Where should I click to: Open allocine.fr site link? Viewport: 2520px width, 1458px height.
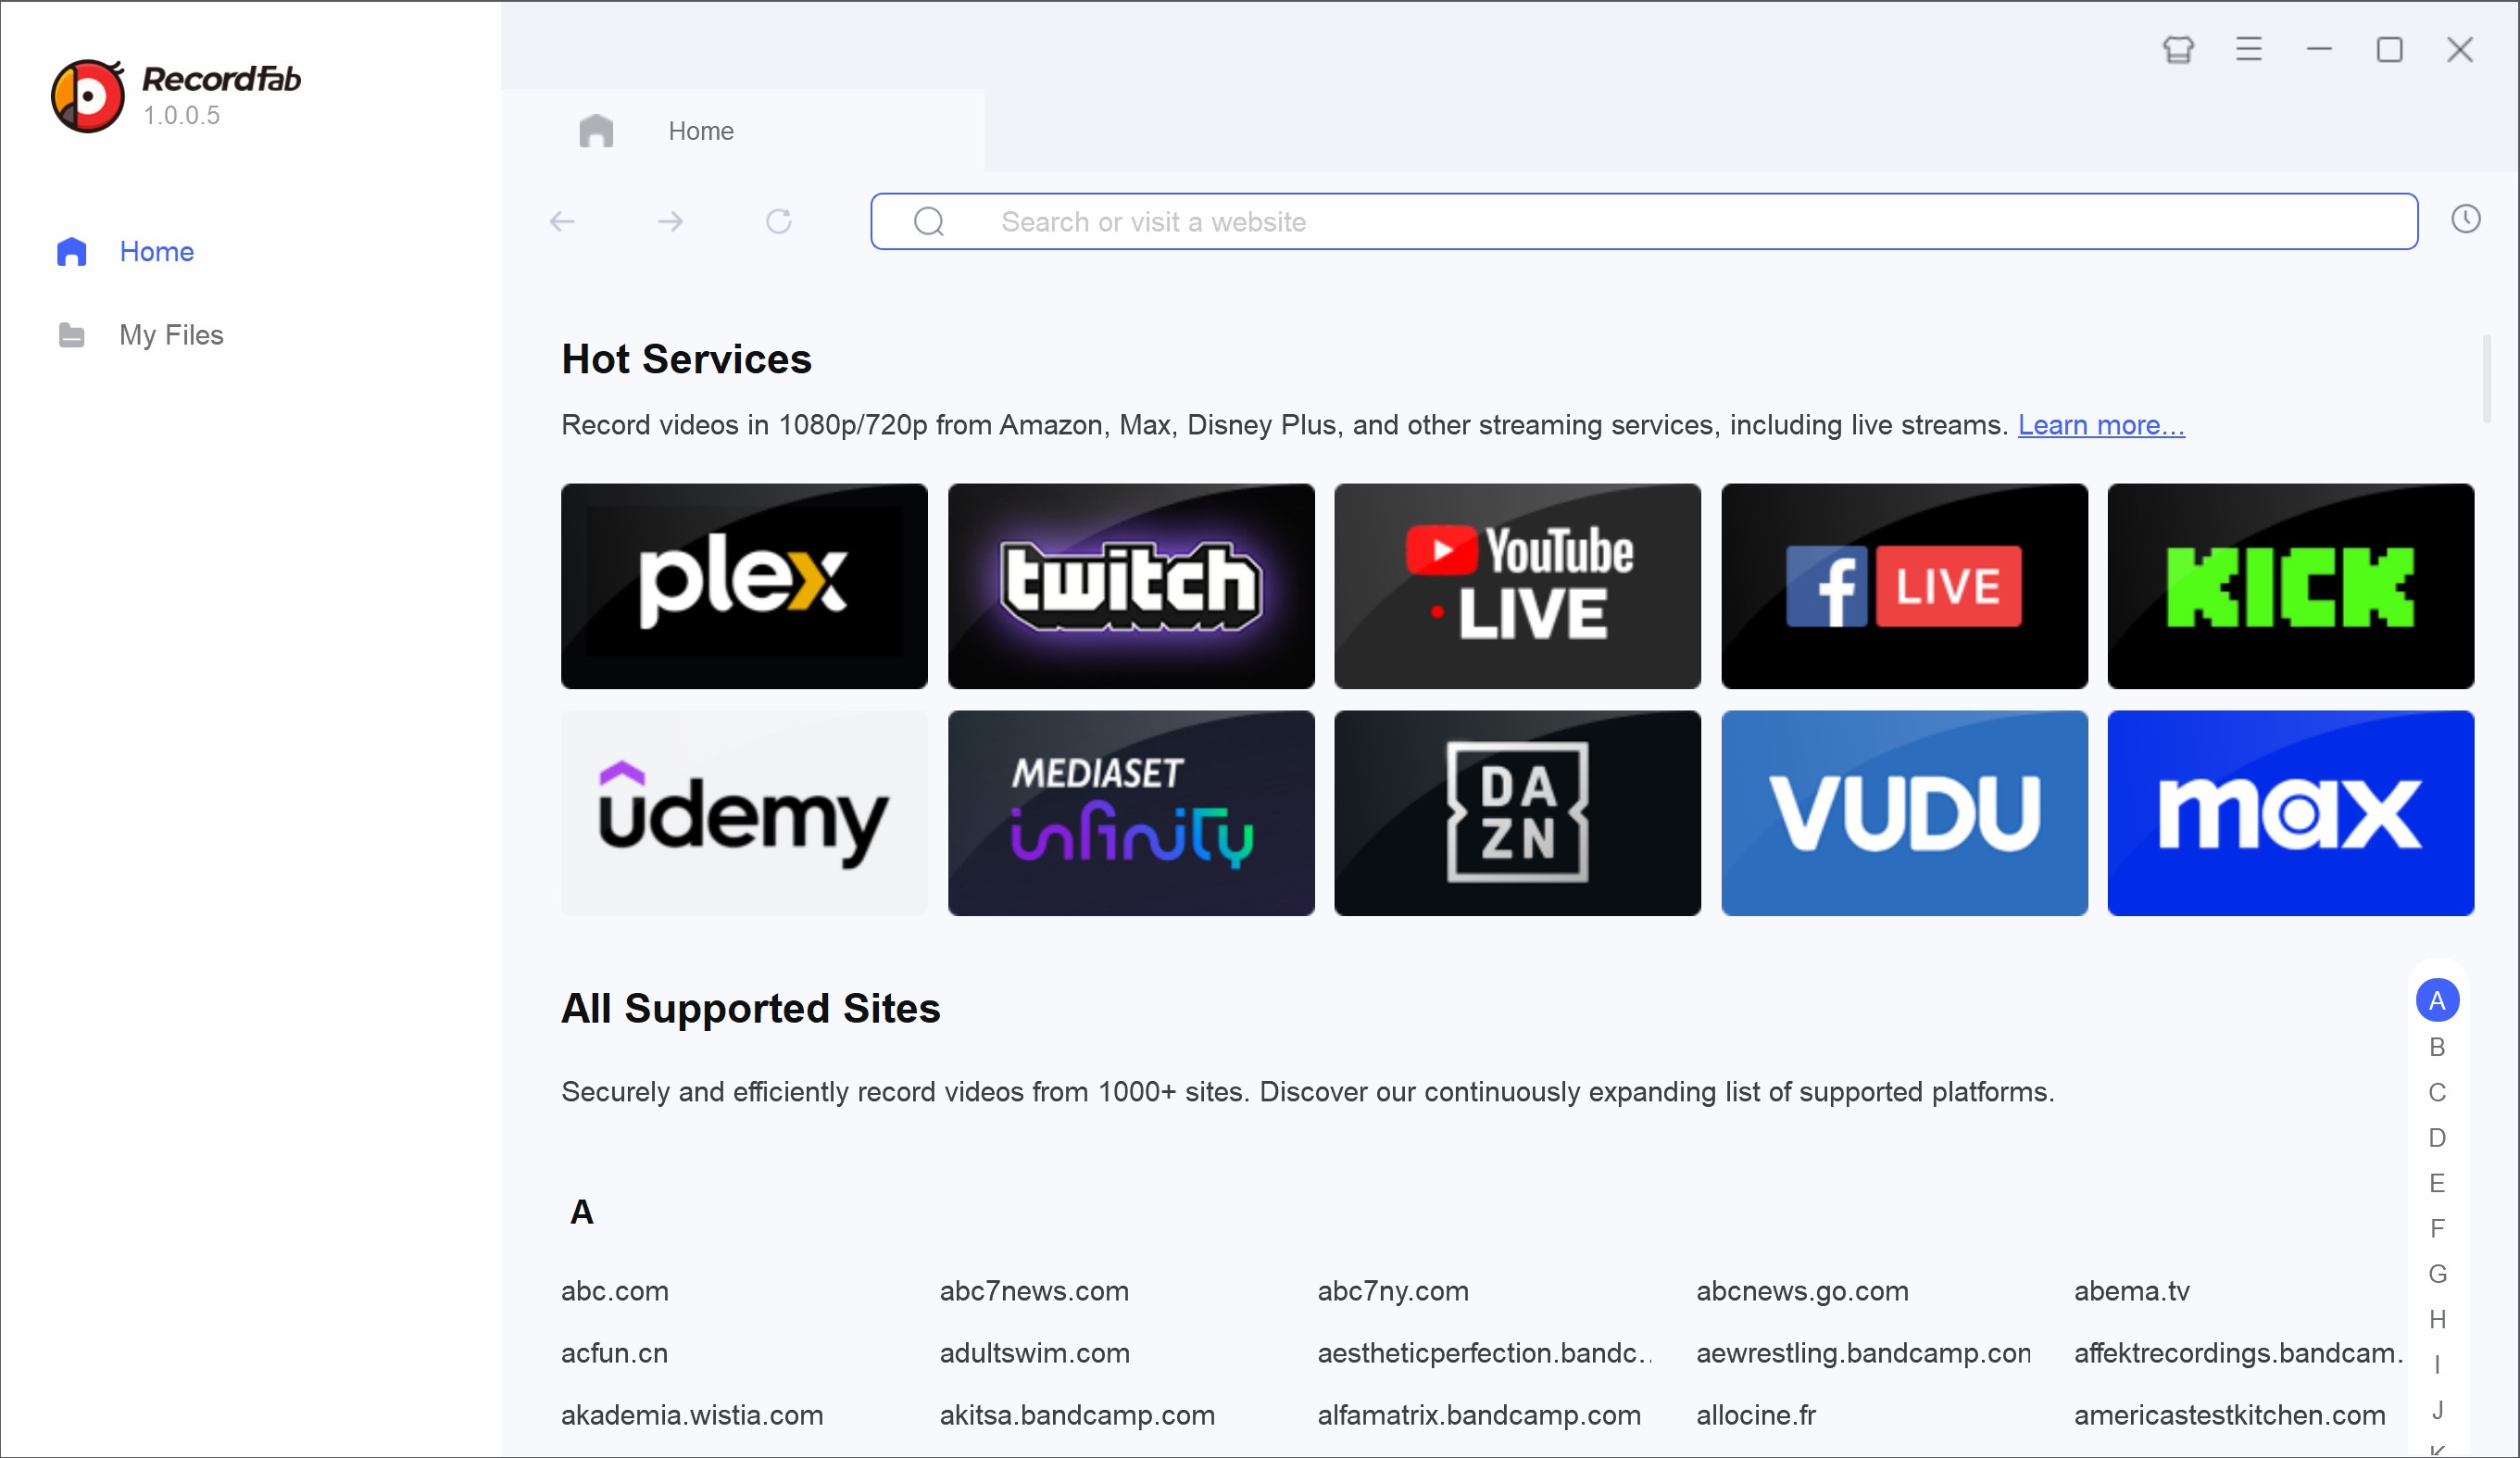pos(1756,1415)
